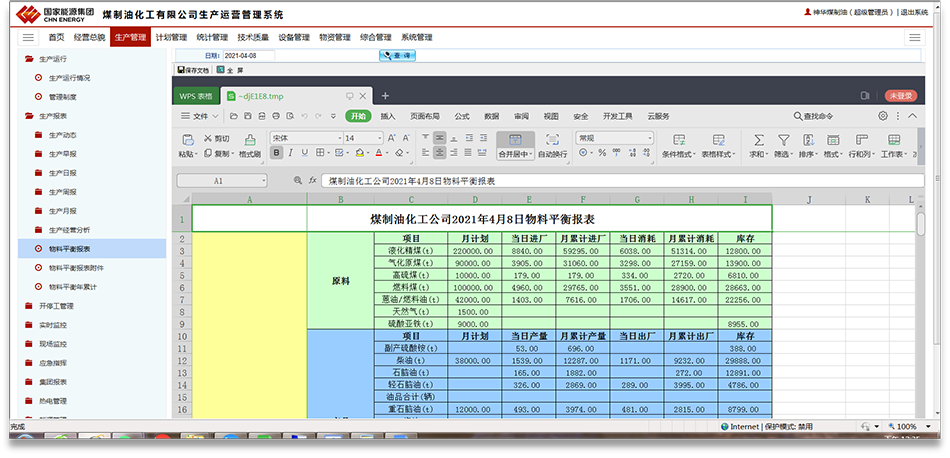Click the 查询 query button
The height and width of the screenshot is (458, 950).
[x=397, y=56]
